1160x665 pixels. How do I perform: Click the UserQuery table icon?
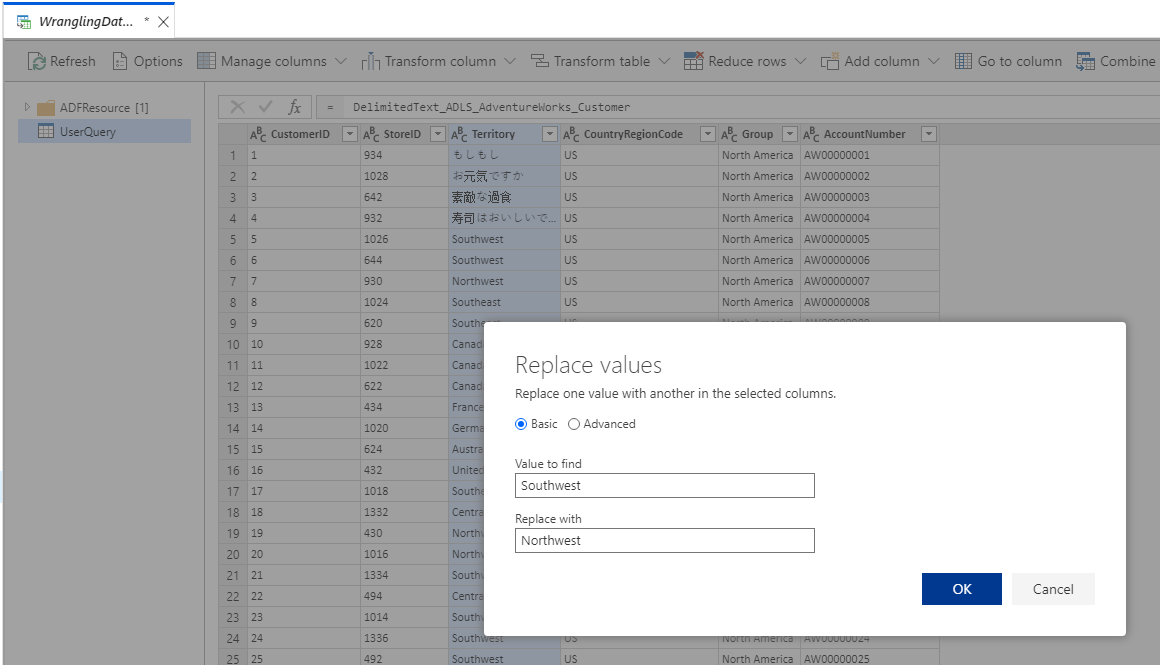pyautogui.click(x=46, y=132)
